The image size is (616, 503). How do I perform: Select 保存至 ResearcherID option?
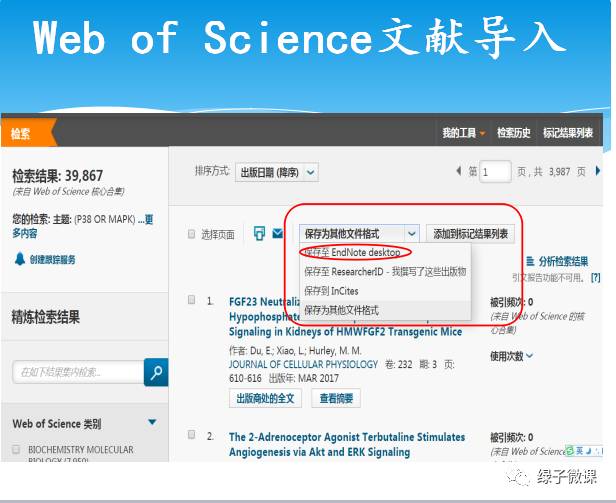point(385,272)
